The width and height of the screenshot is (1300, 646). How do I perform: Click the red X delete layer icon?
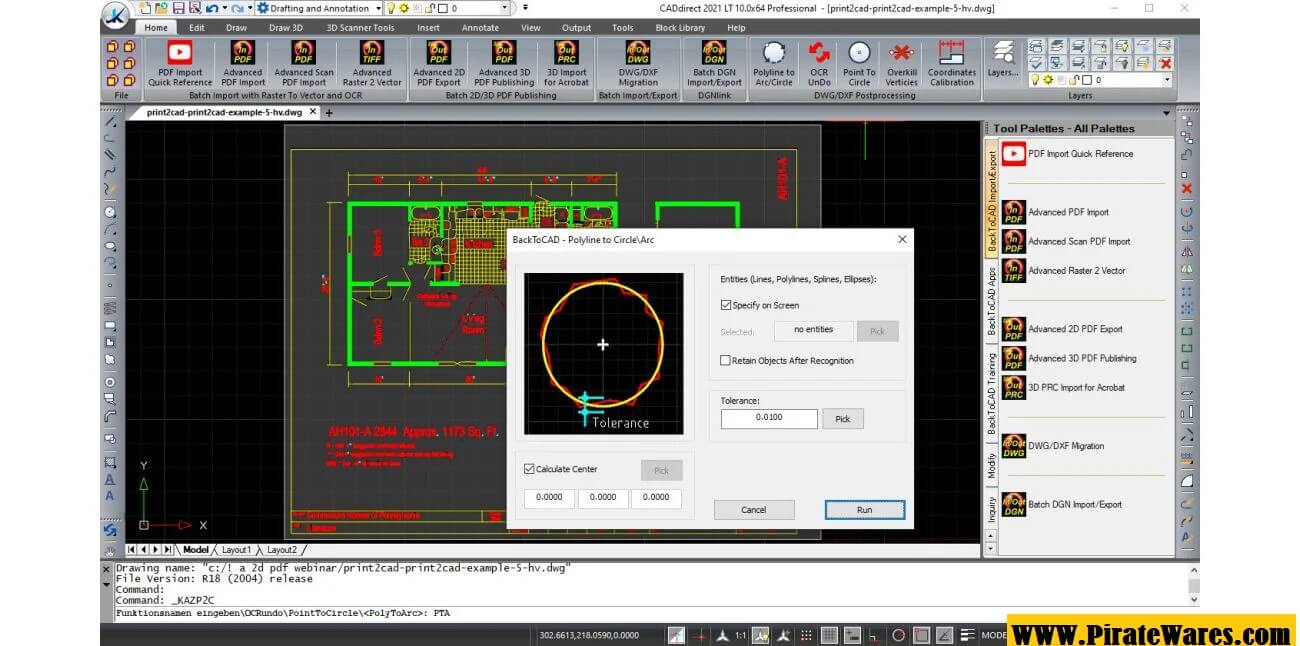(x=1165, y=62)
